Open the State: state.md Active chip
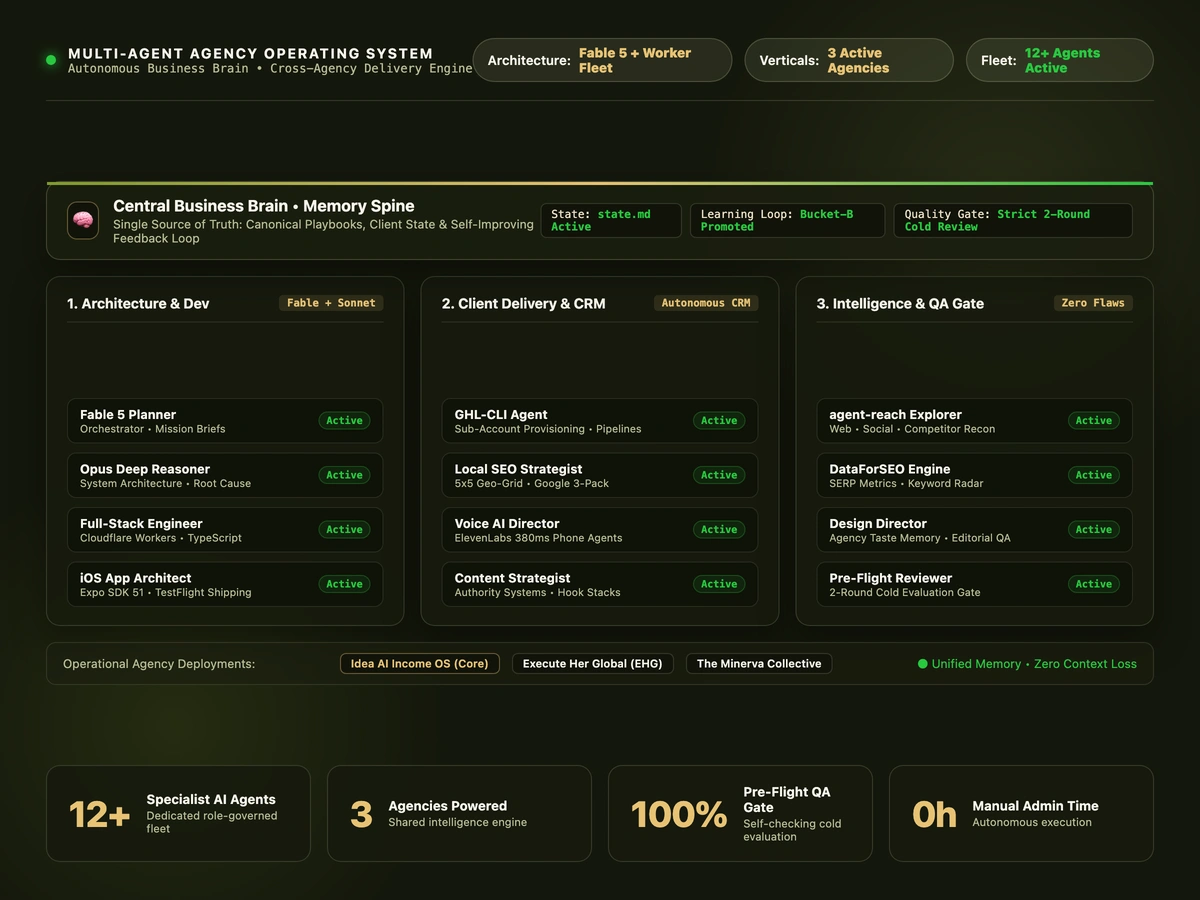Viewport: 1200px width, 900px height. [611, 221]
